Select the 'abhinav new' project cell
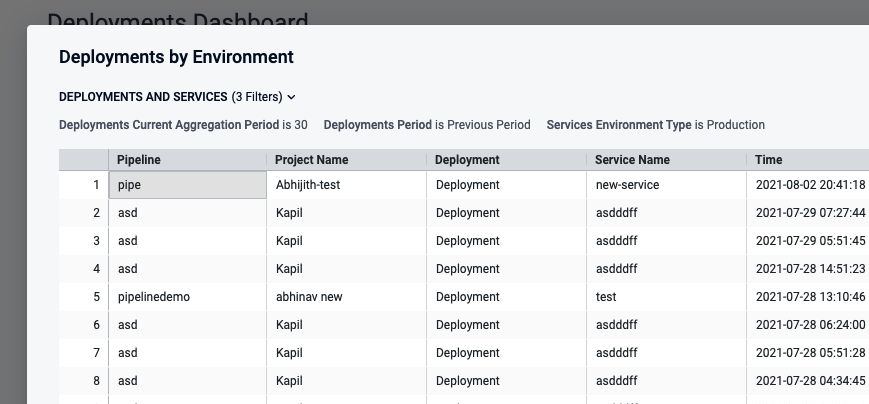 [x=309, y=297]
